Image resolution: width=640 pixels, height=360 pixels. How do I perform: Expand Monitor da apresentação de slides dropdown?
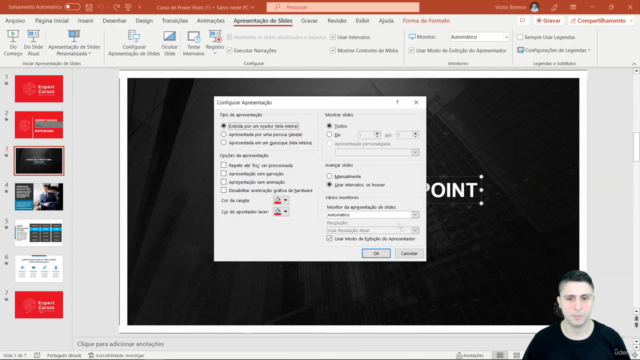(415, 215)
